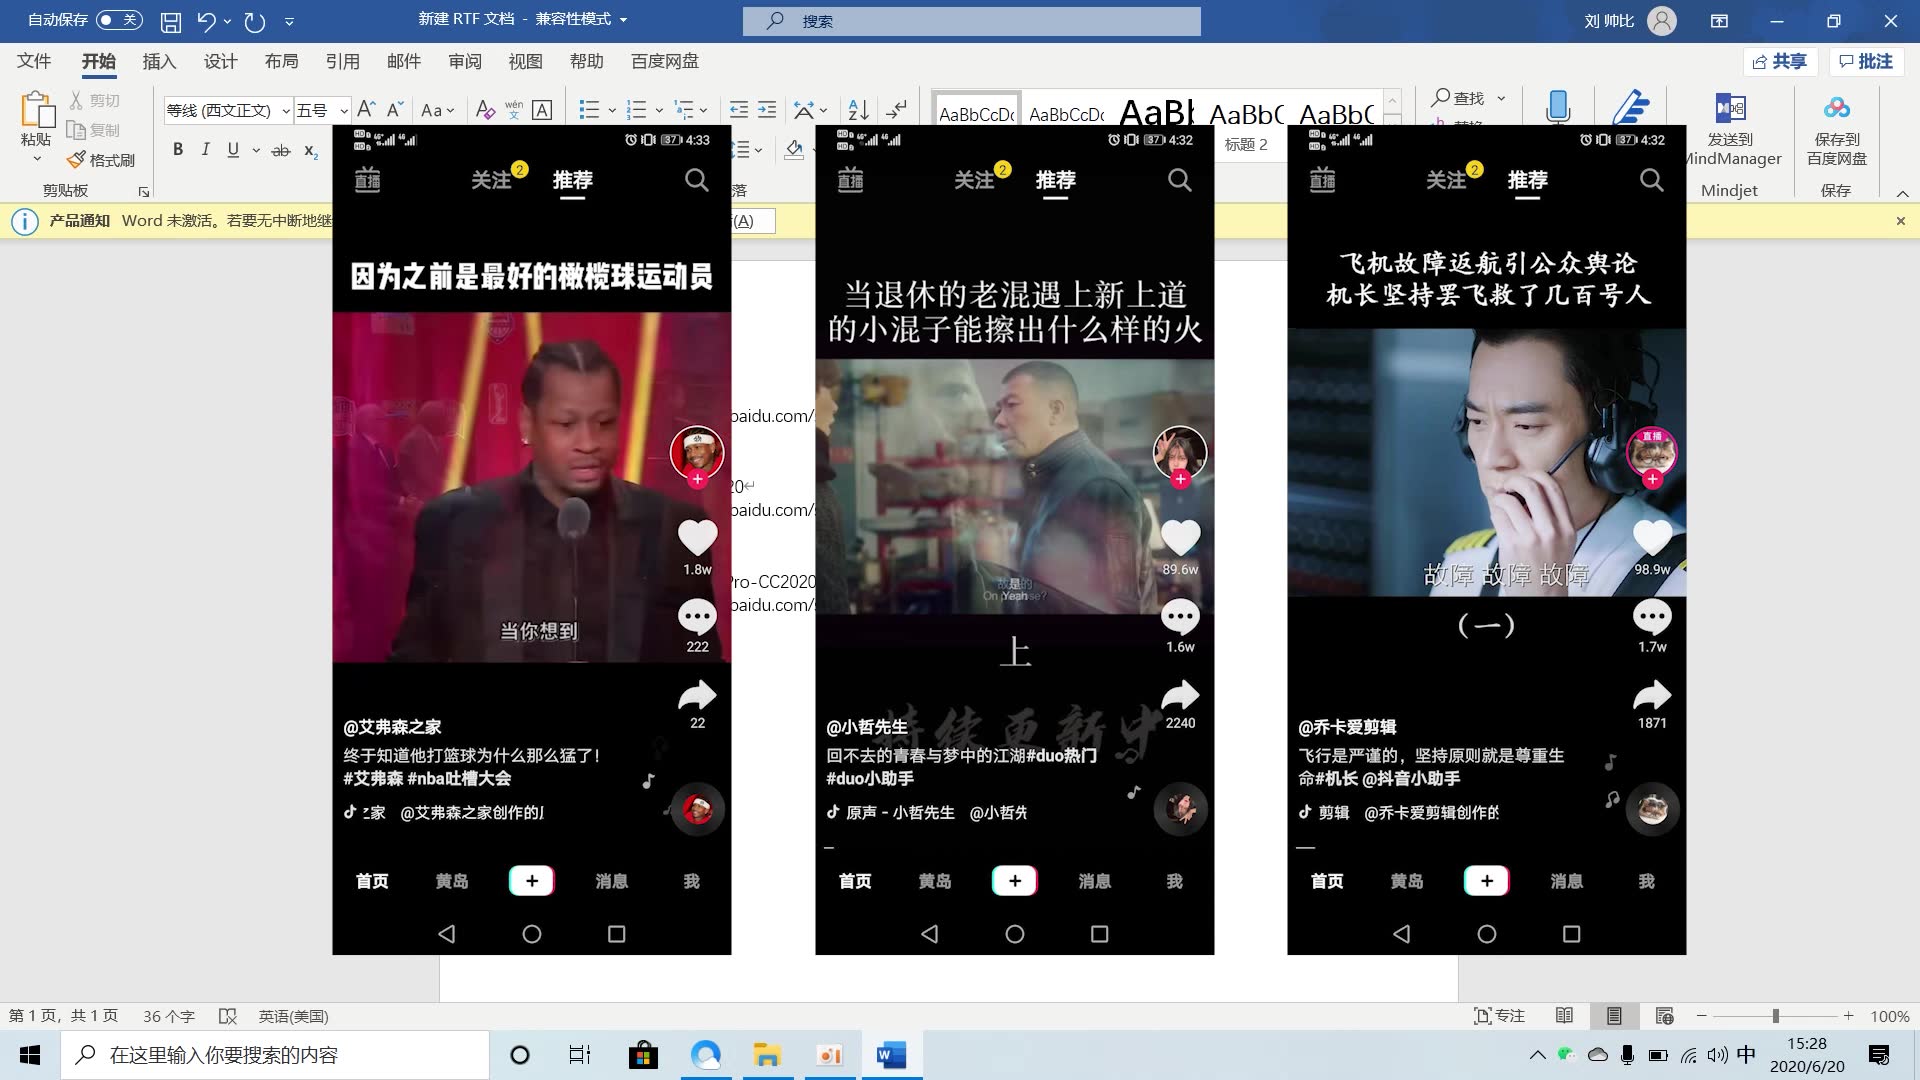Switch to read mode view

[x=1565, y=1016]
